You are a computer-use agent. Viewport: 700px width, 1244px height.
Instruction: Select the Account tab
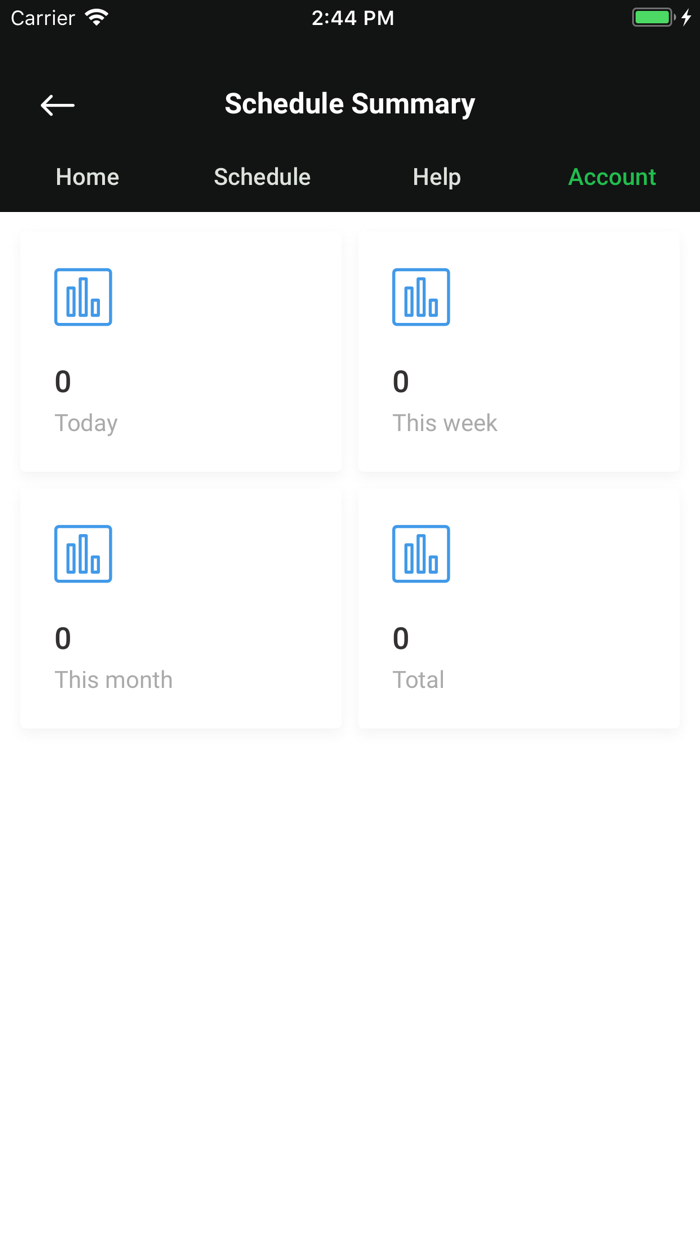click(x=612, y=177)
